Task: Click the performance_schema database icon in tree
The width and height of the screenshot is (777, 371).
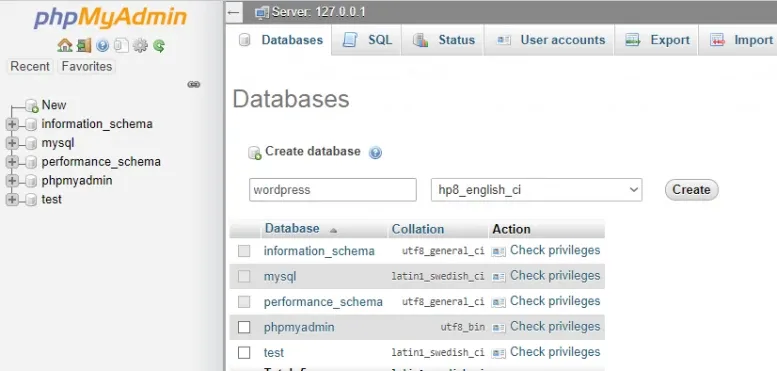Action: point(31,162)
